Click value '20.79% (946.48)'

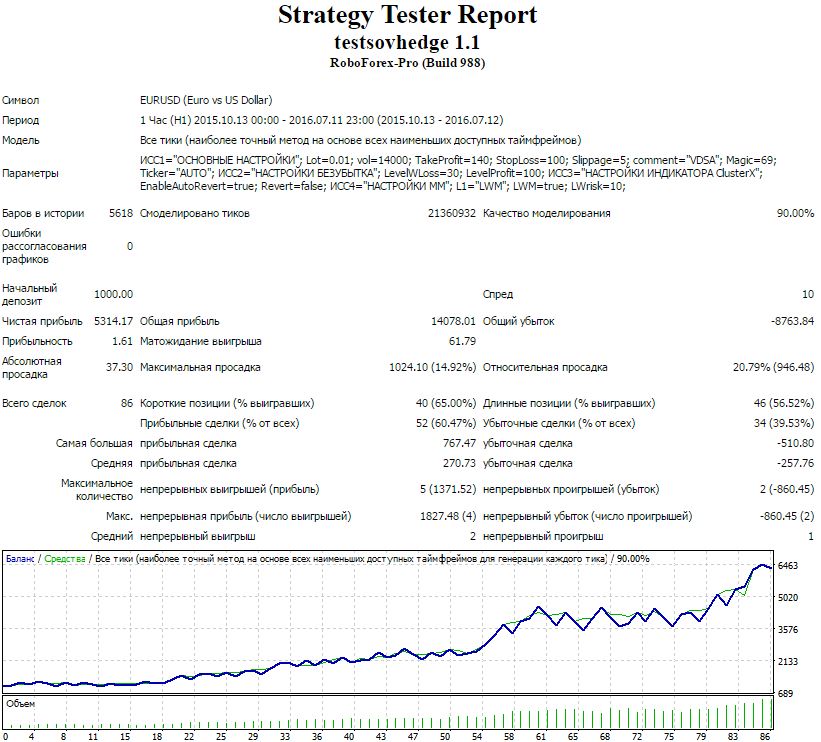pos(773,368)
